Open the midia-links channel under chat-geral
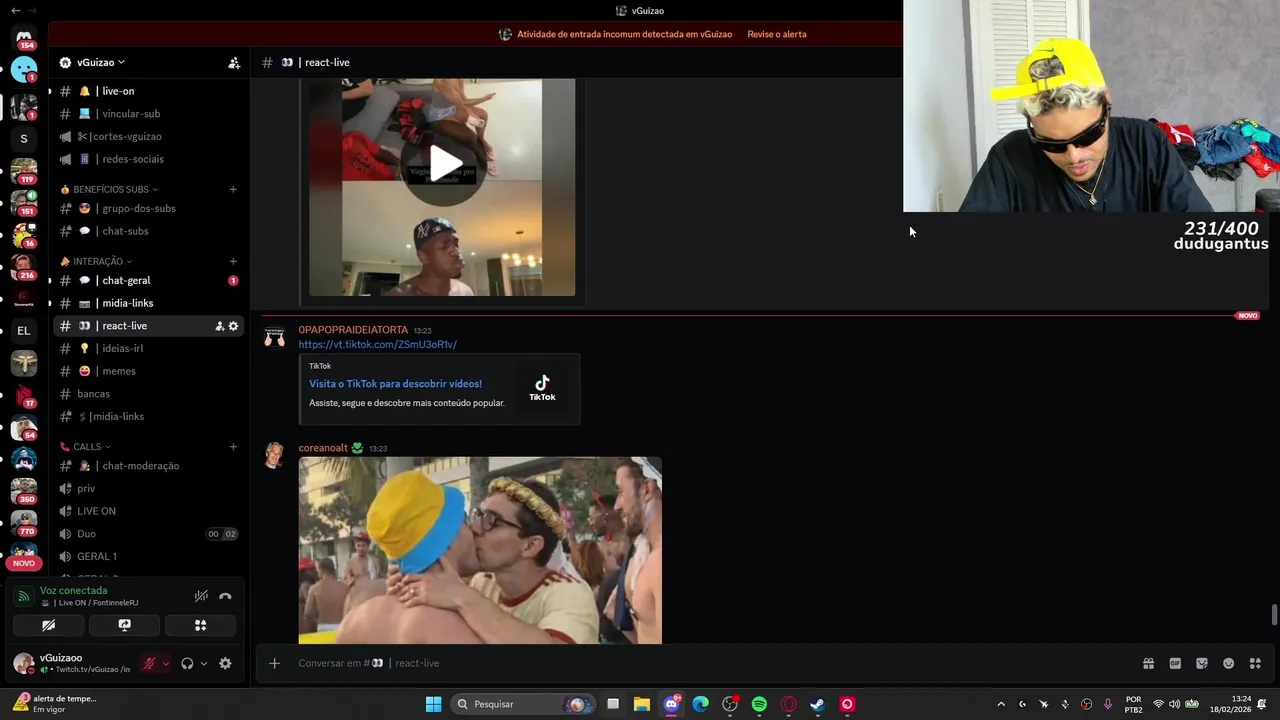 click(x=148, y=303)
